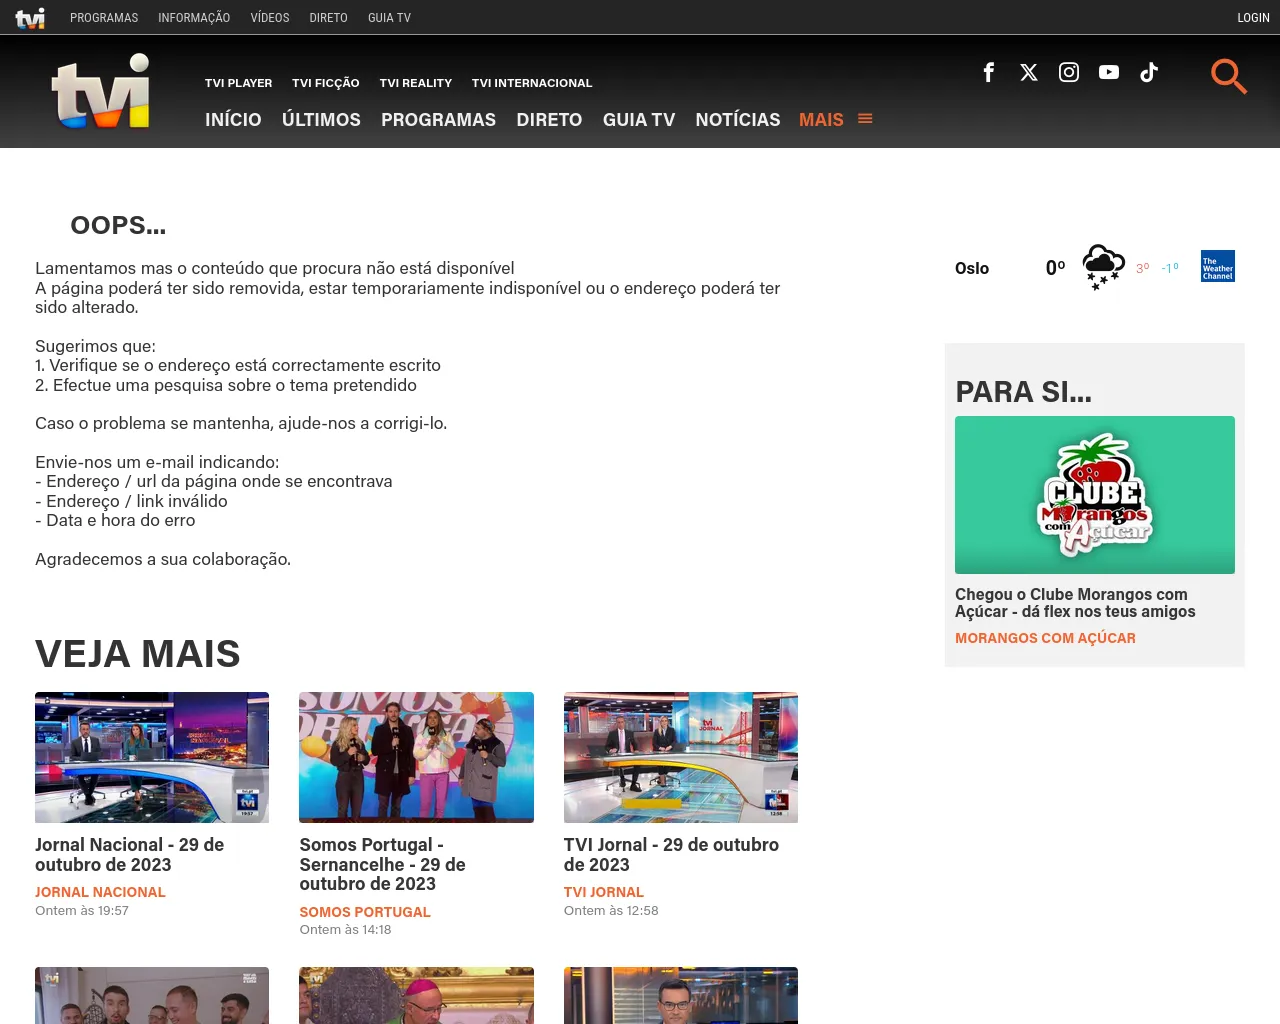Click the 'Ontem às 19:57' timestamp
1280x1024 pixels.
pos(82,911)
